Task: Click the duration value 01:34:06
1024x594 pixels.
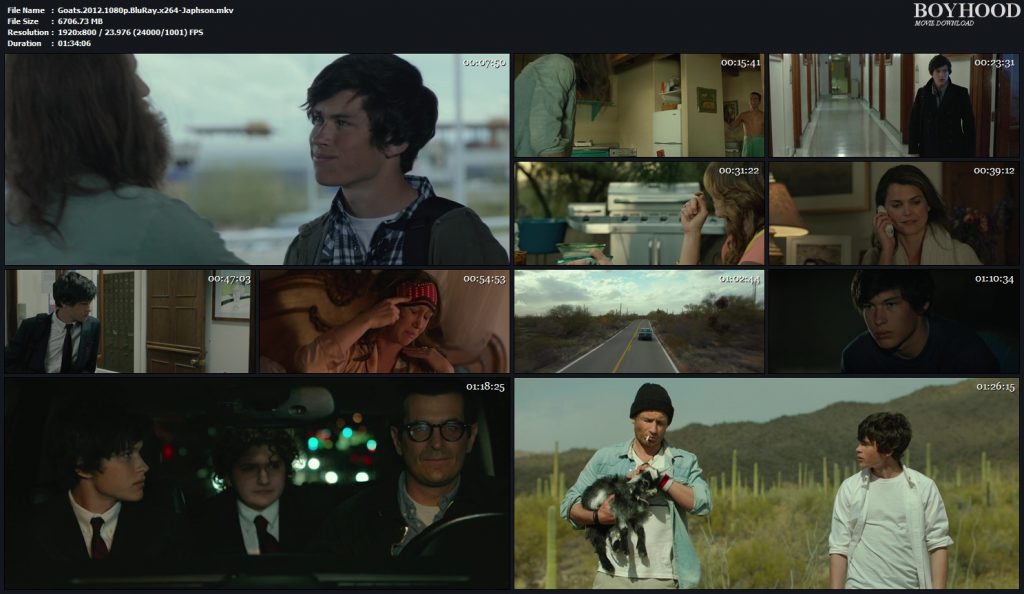Action: tap(75, 43)
